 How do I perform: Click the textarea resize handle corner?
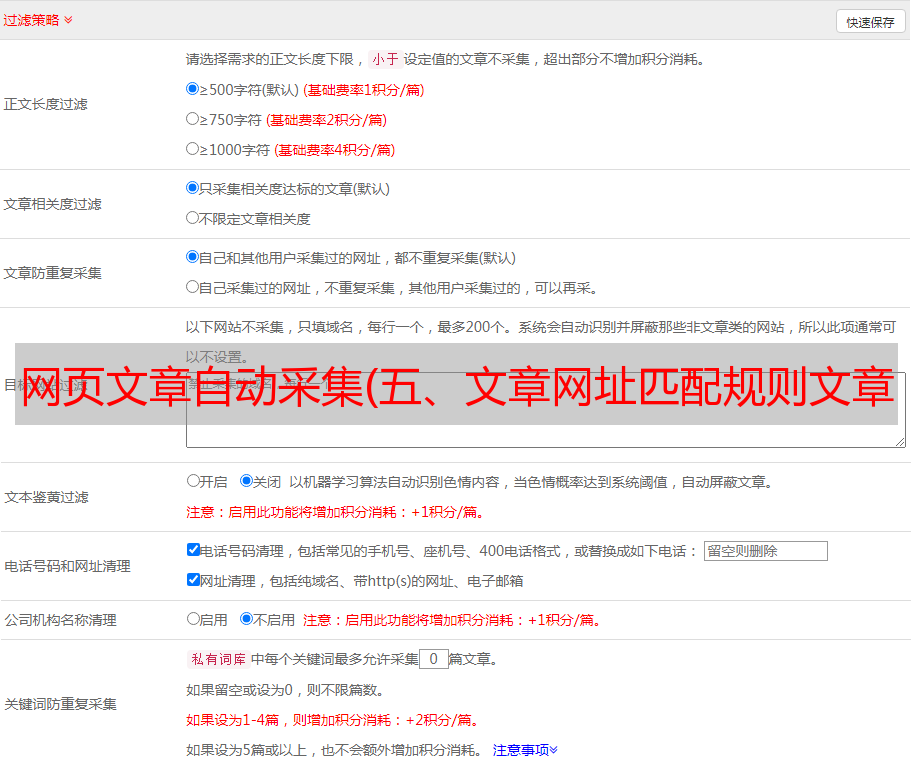(x=900, y=442)
